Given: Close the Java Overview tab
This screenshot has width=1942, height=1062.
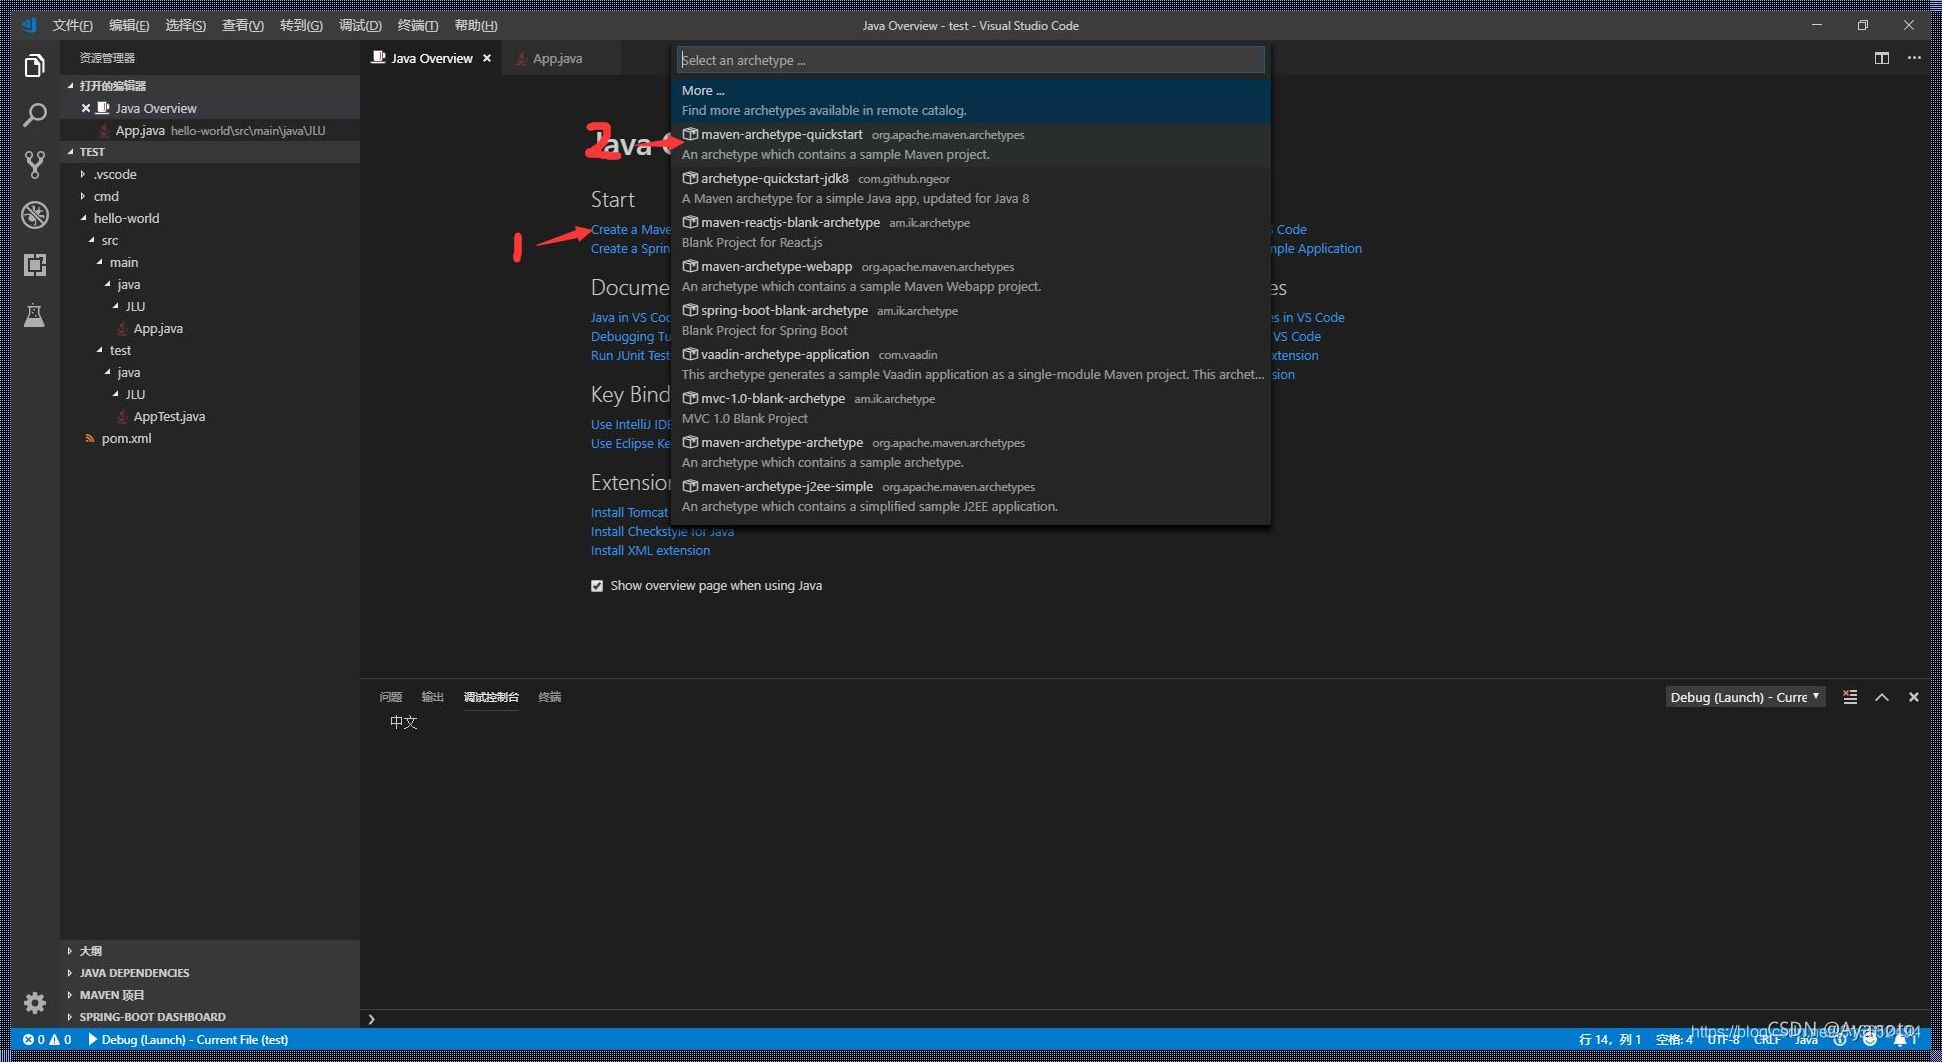Looking at the screenshot, I should coord(487,58).
